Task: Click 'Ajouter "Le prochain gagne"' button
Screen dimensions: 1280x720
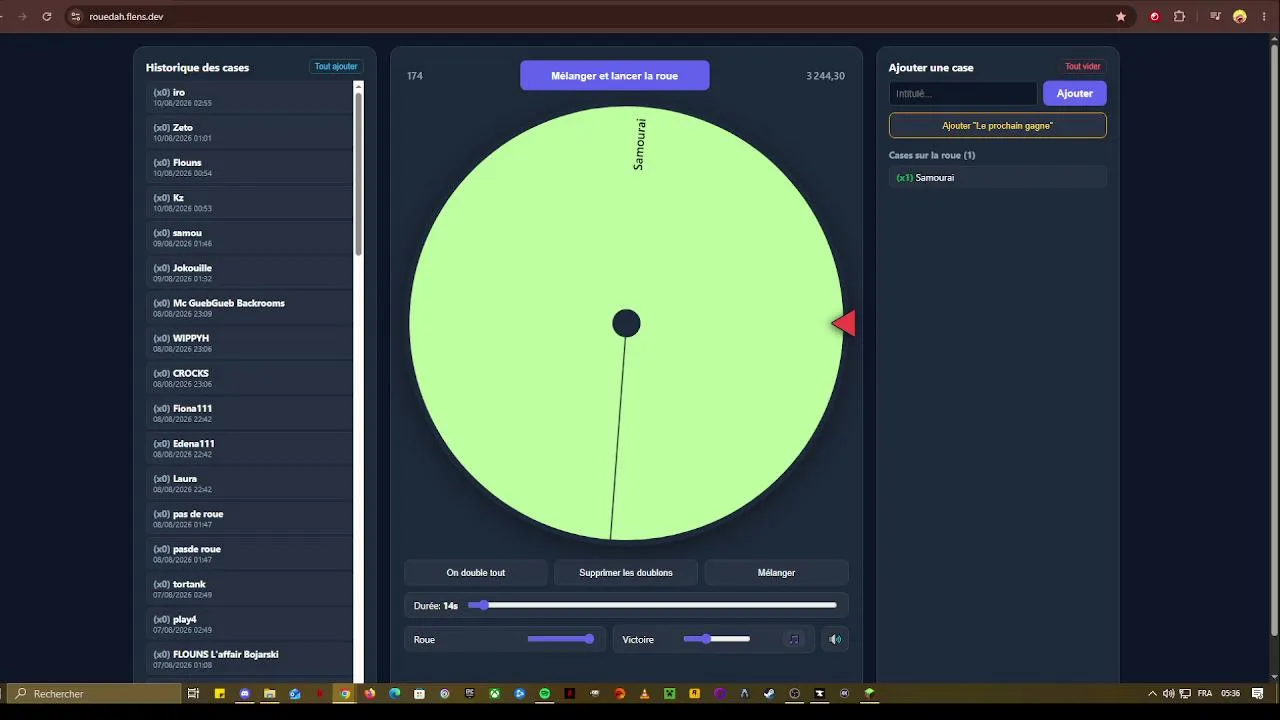Action: coord(998,125)
